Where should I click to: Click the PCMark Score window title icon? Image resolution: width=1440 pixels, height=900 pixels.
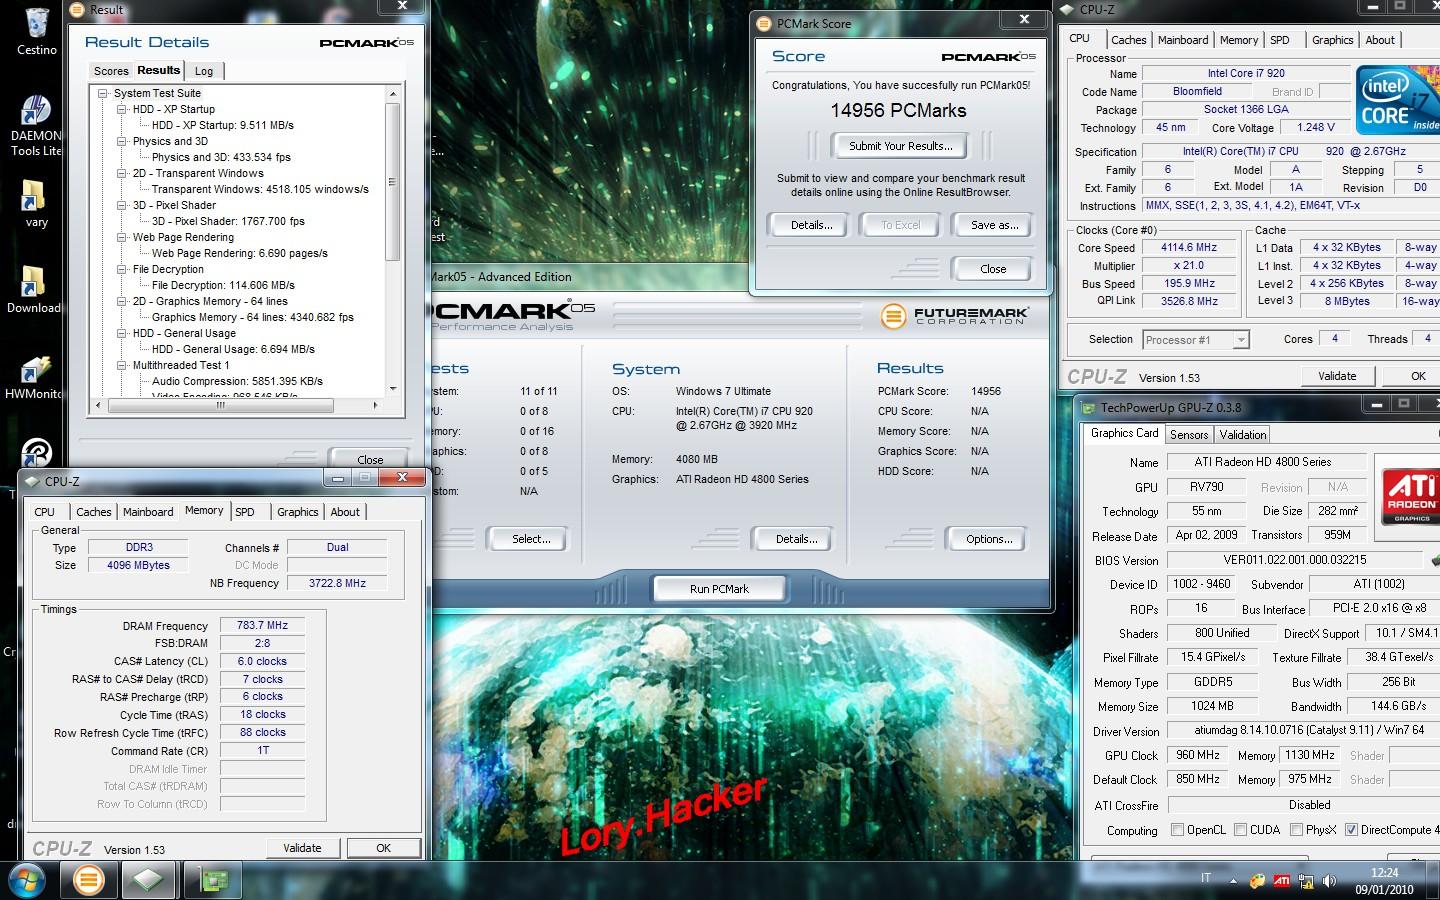[764, 23]
